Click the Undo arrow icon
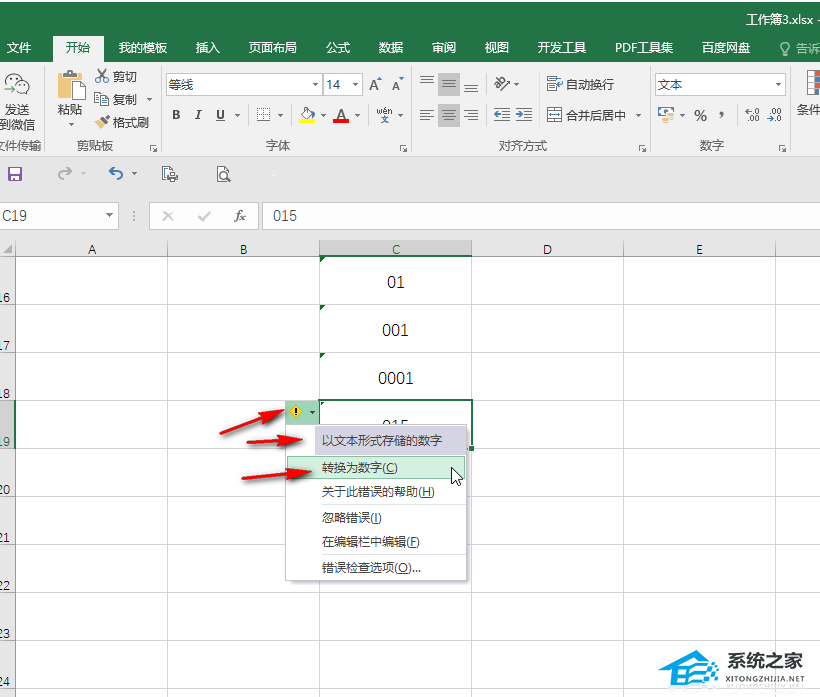 coord(115,174)
